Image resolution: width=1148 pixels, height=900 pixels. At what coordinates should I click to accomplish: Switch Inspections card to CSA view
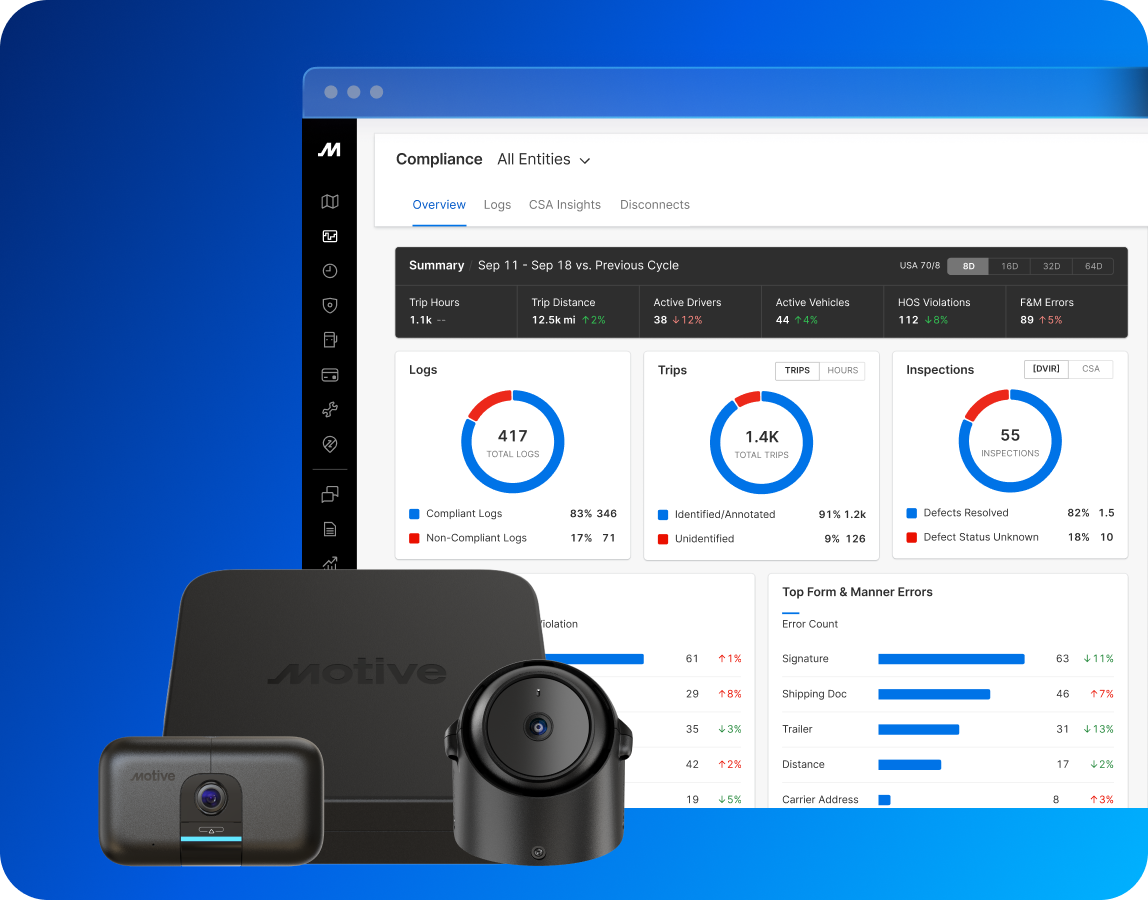click(1090, 369)
